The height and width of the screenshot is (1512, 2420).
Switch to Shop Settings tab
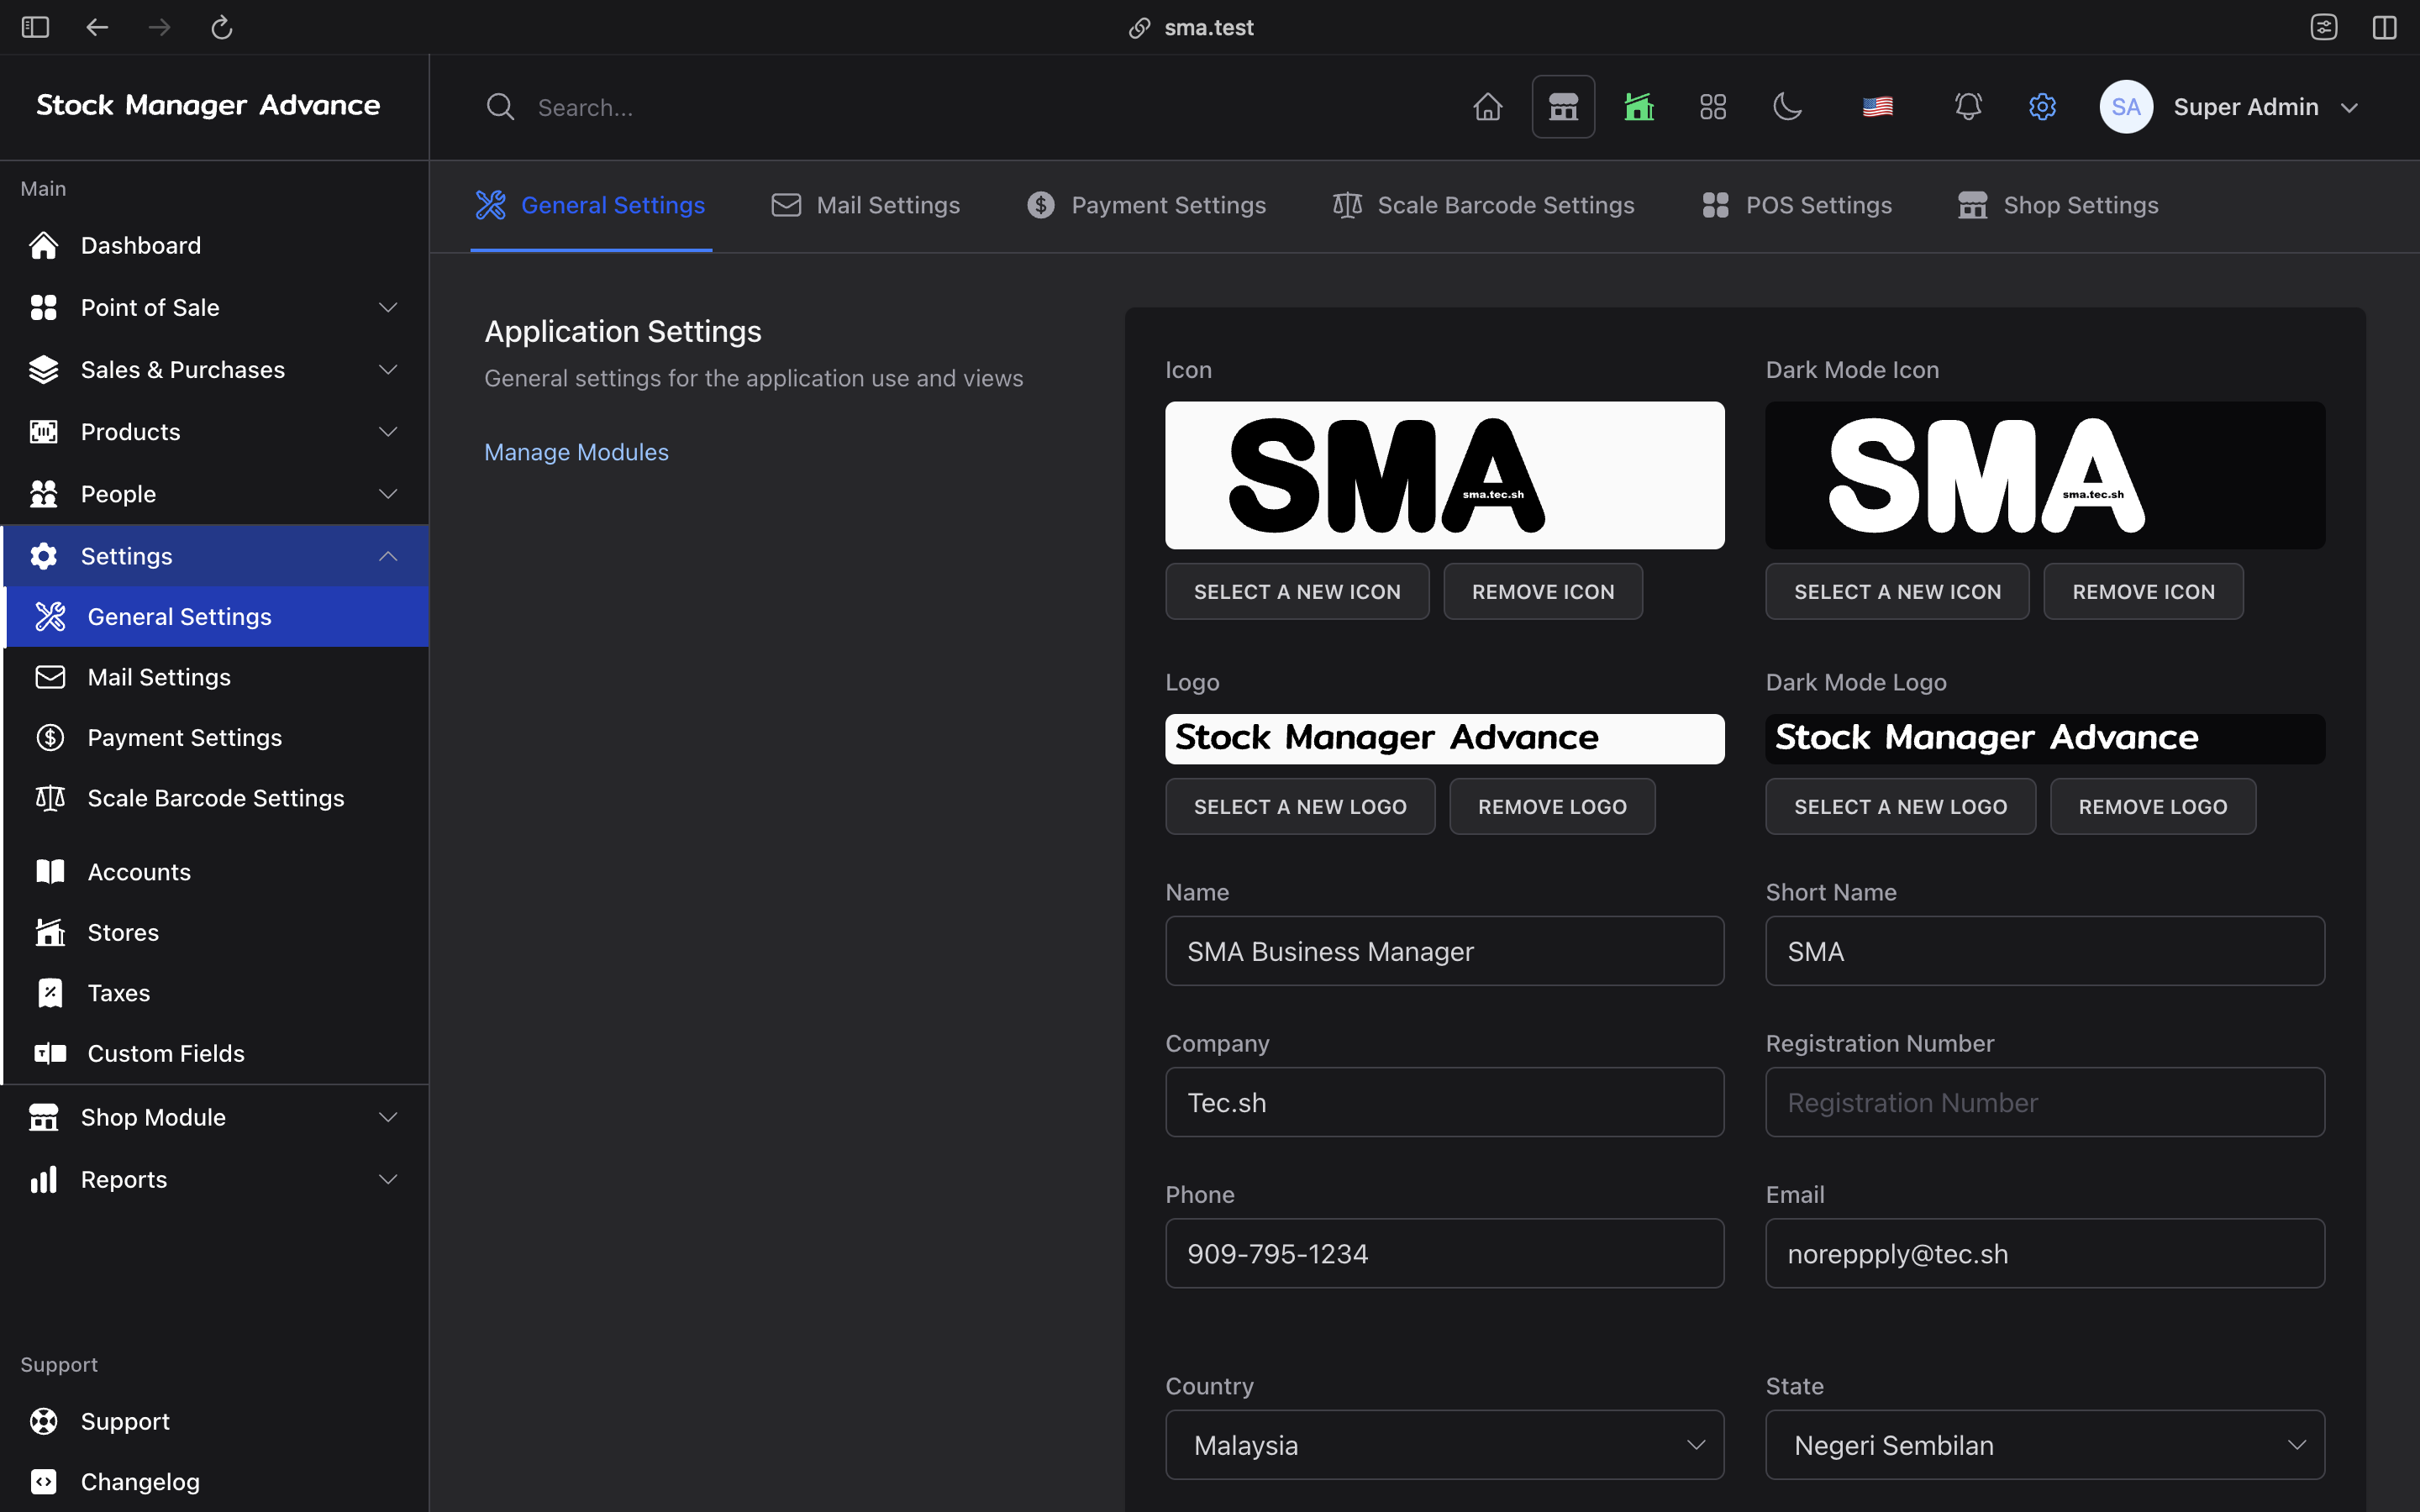tap(2057, 205)
